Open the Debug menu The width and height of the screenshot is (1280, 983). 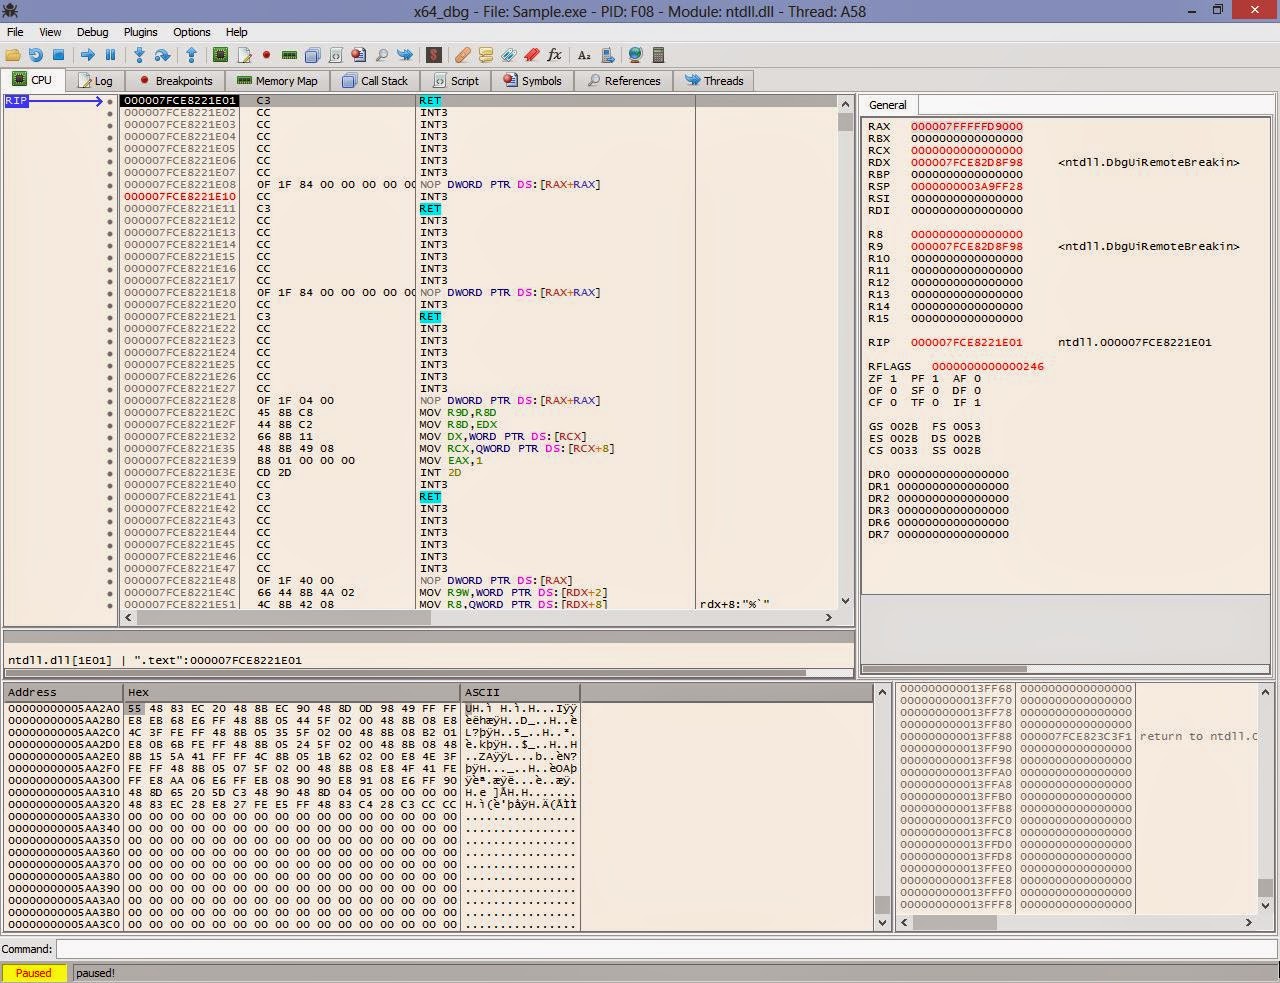92,32
